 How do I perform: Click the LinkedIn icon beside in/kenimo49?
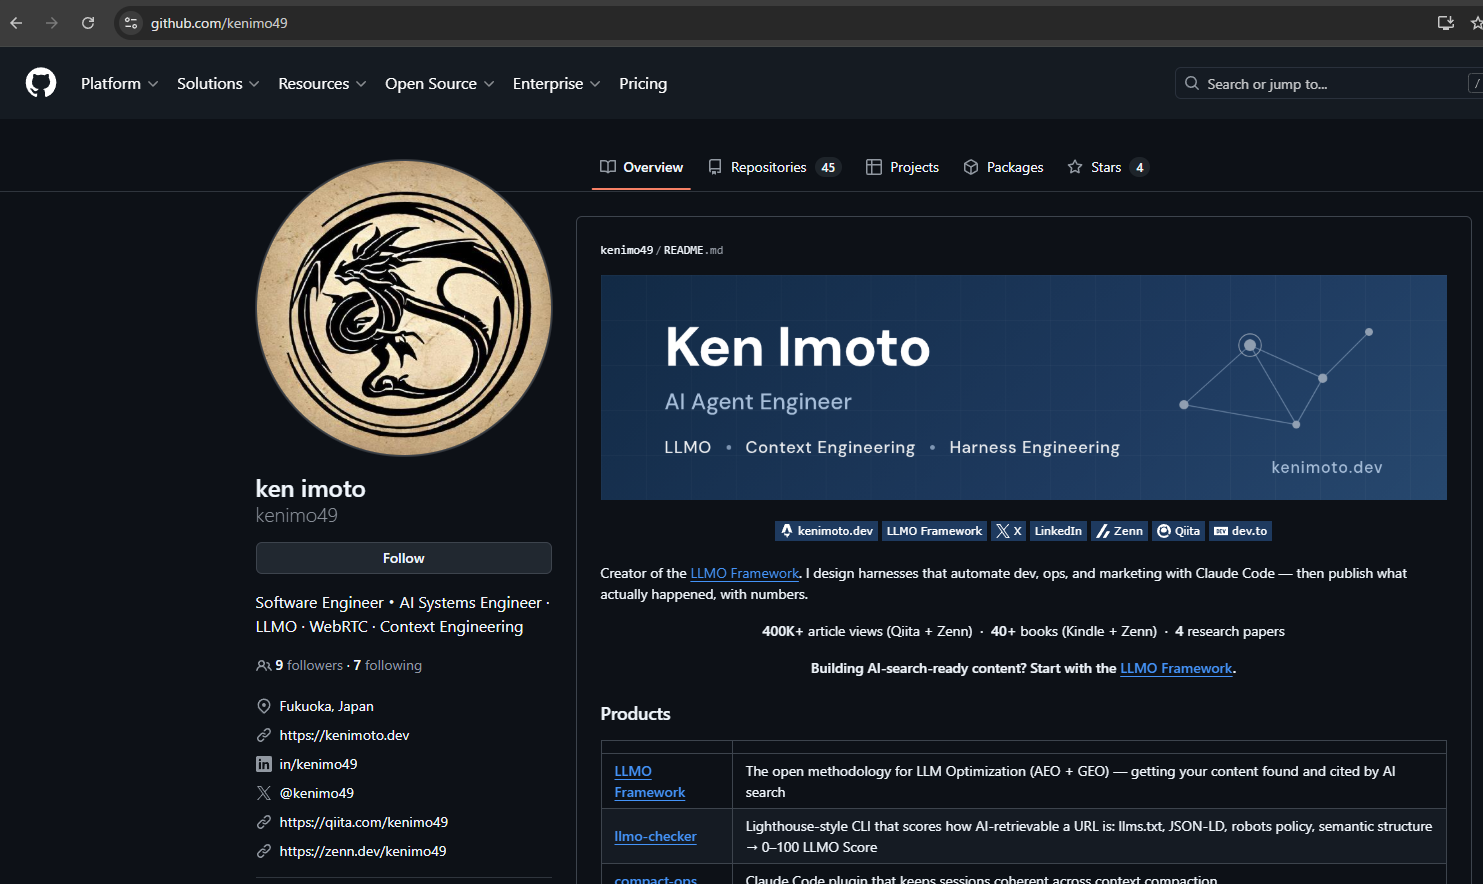264,764
